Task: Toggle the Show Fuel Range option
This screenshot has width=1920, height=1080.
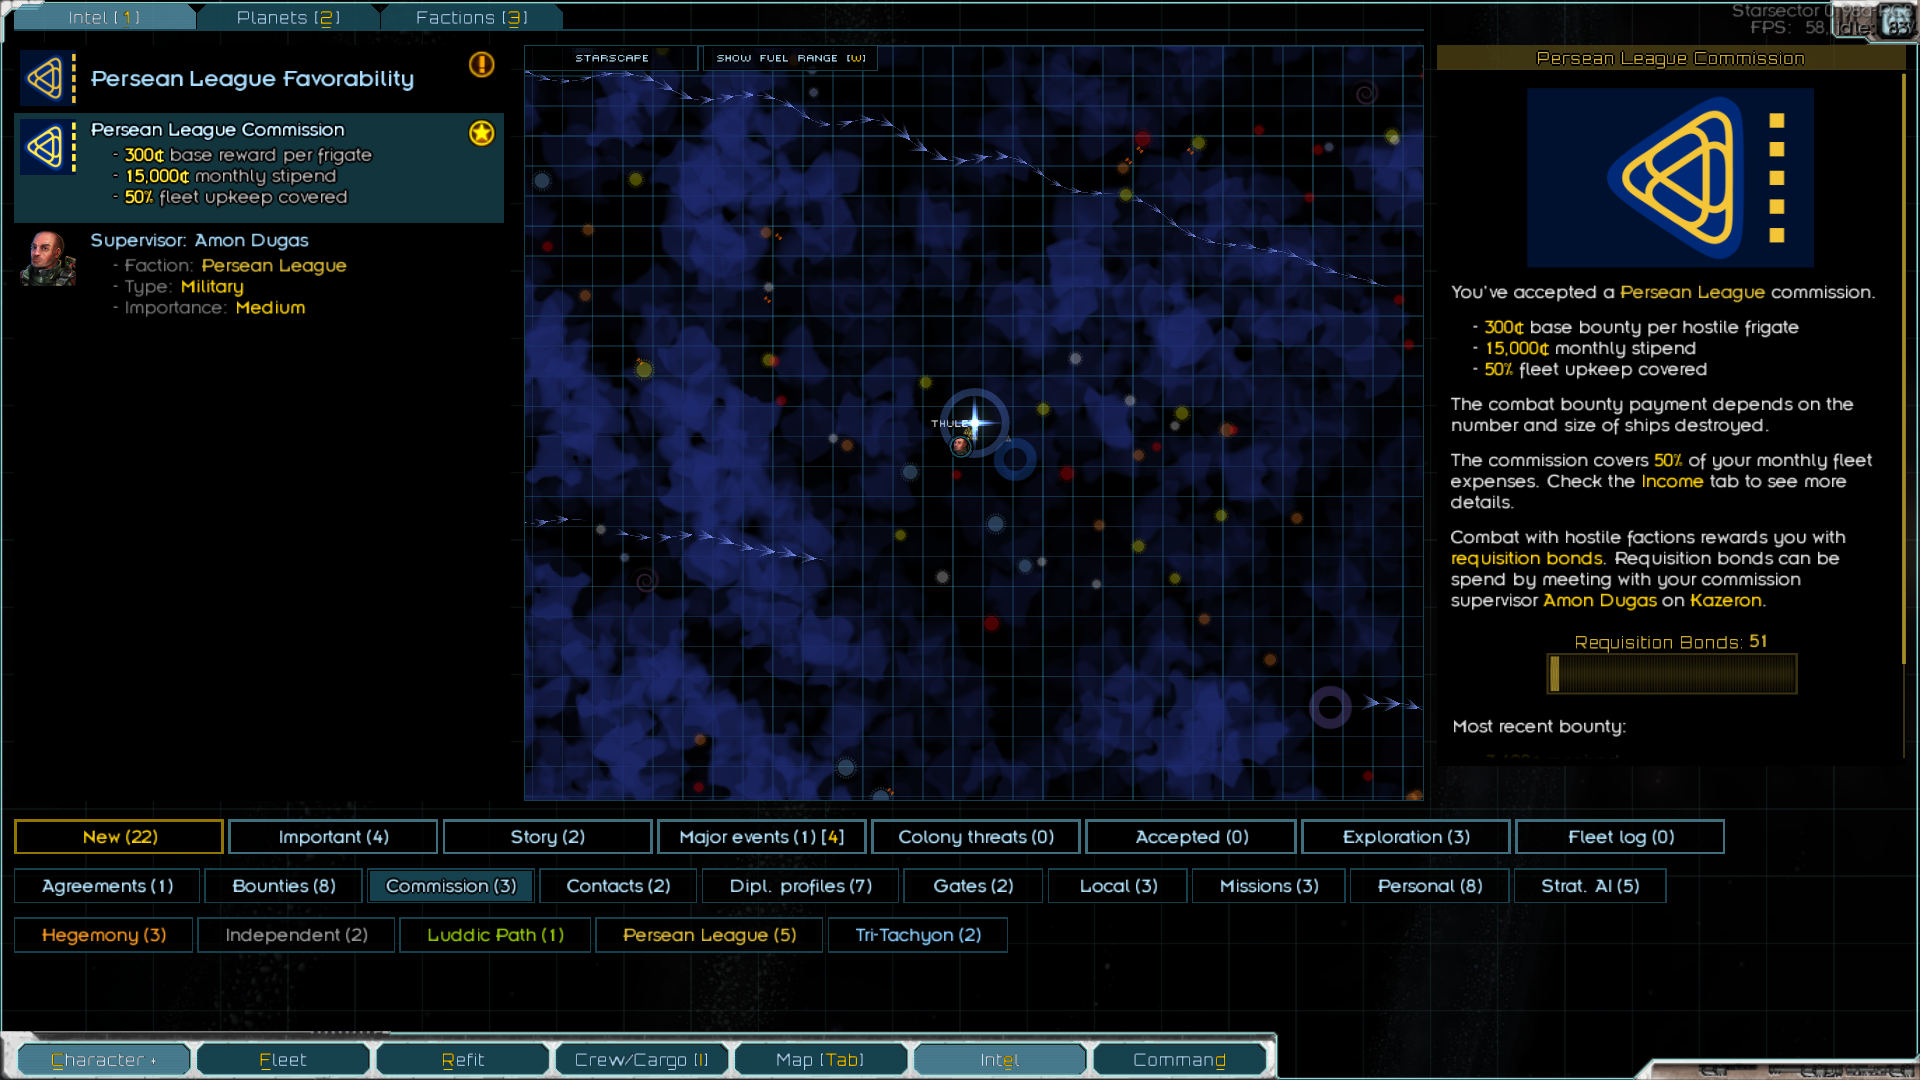Action: [790, 58]
